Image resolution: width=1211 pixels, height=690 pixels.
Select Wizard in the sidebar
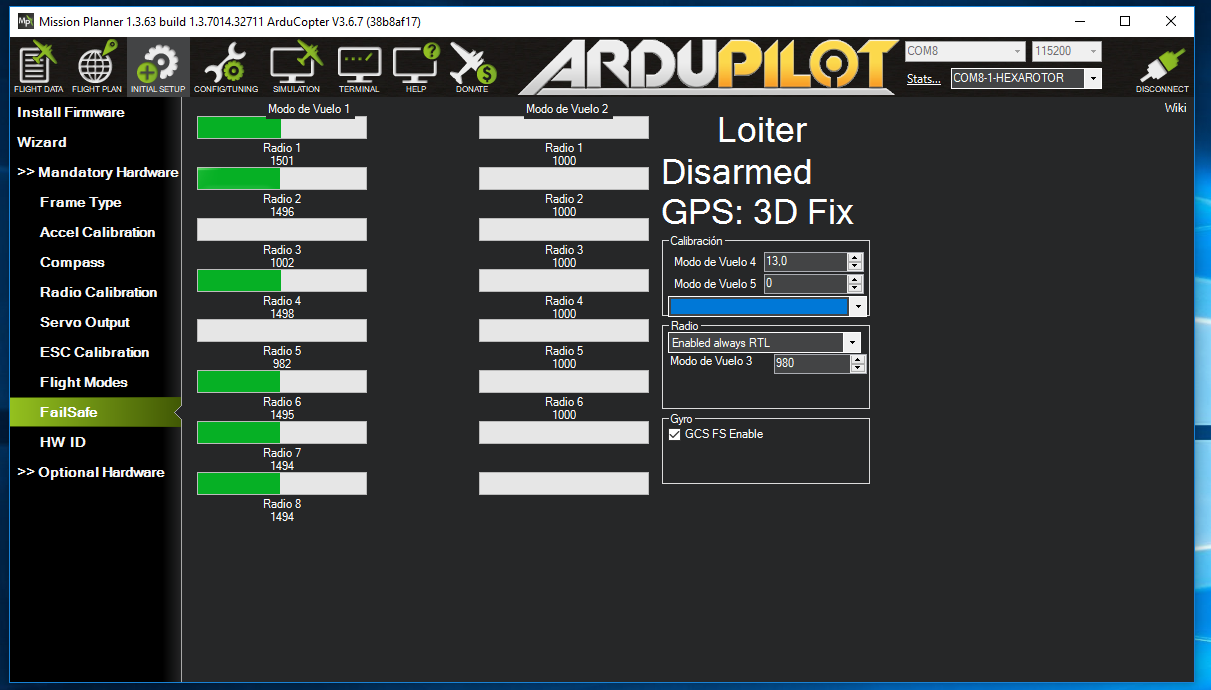click(x=42, y=143)
